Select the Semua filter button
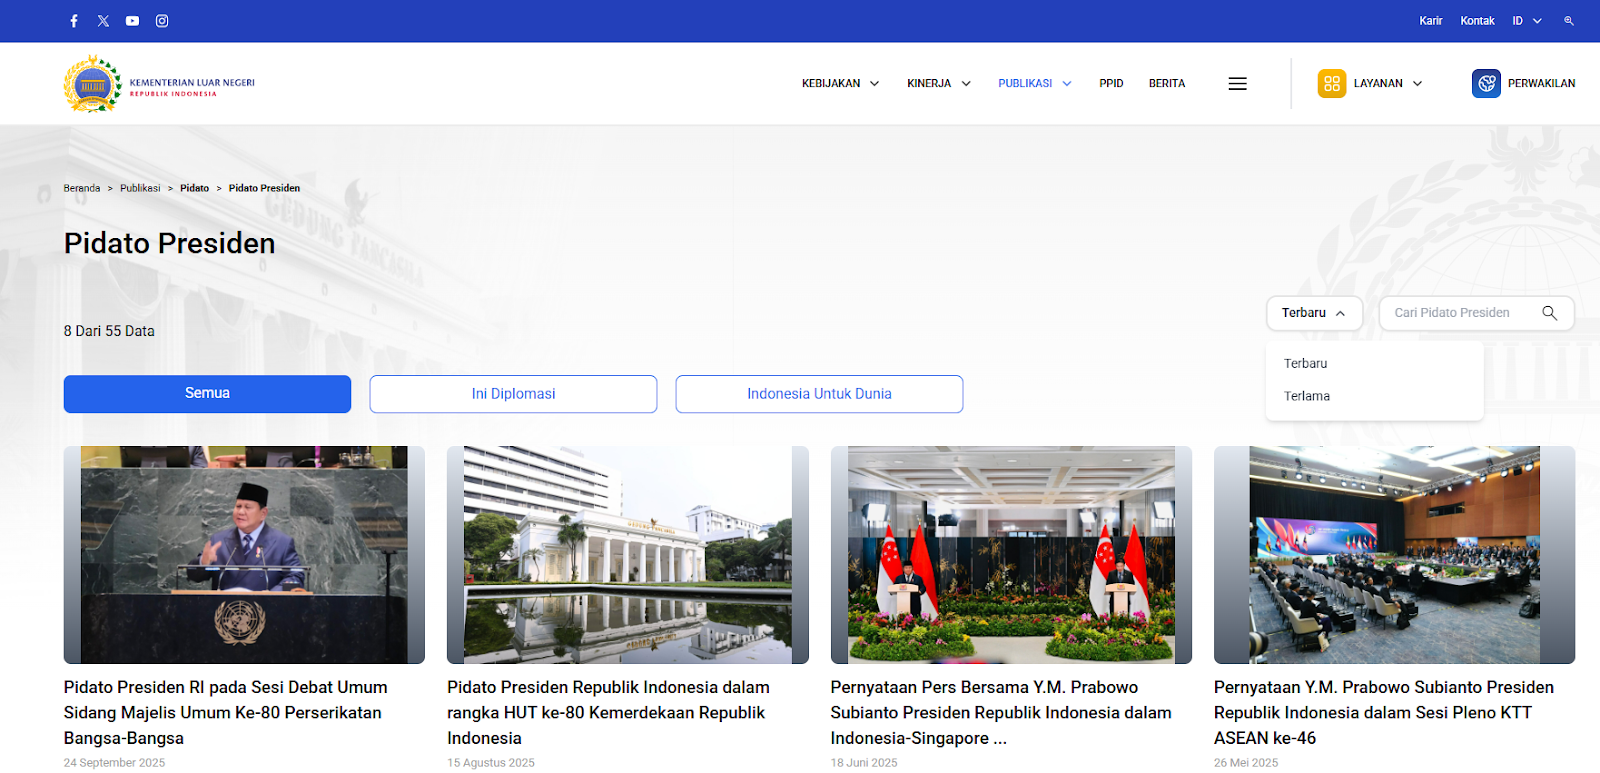Viewport: 1600px width, 773px height. pos(207,394)
